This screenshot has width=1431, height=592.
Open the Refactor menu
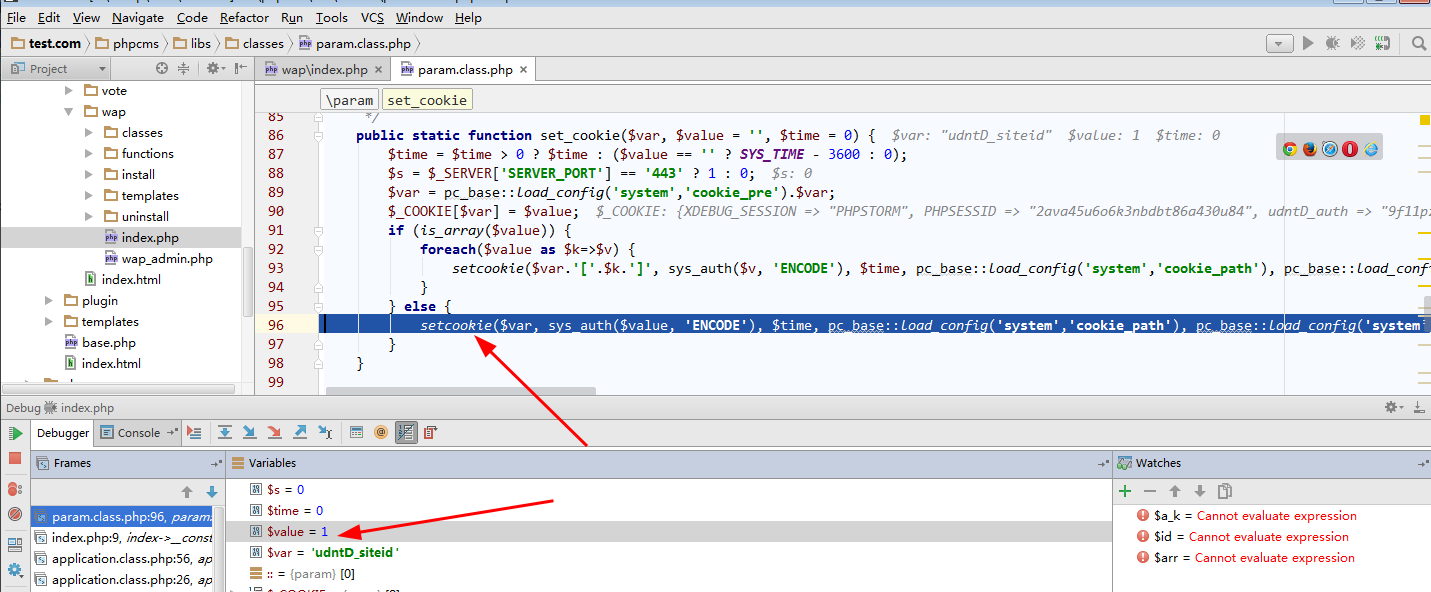pyautogui.click(x=244, y=17)
